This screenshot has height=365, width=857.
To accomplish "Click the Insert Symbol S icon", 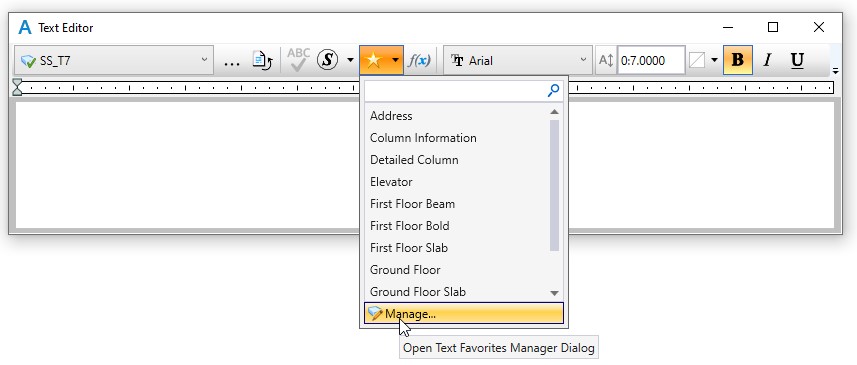I will (327, 60).
